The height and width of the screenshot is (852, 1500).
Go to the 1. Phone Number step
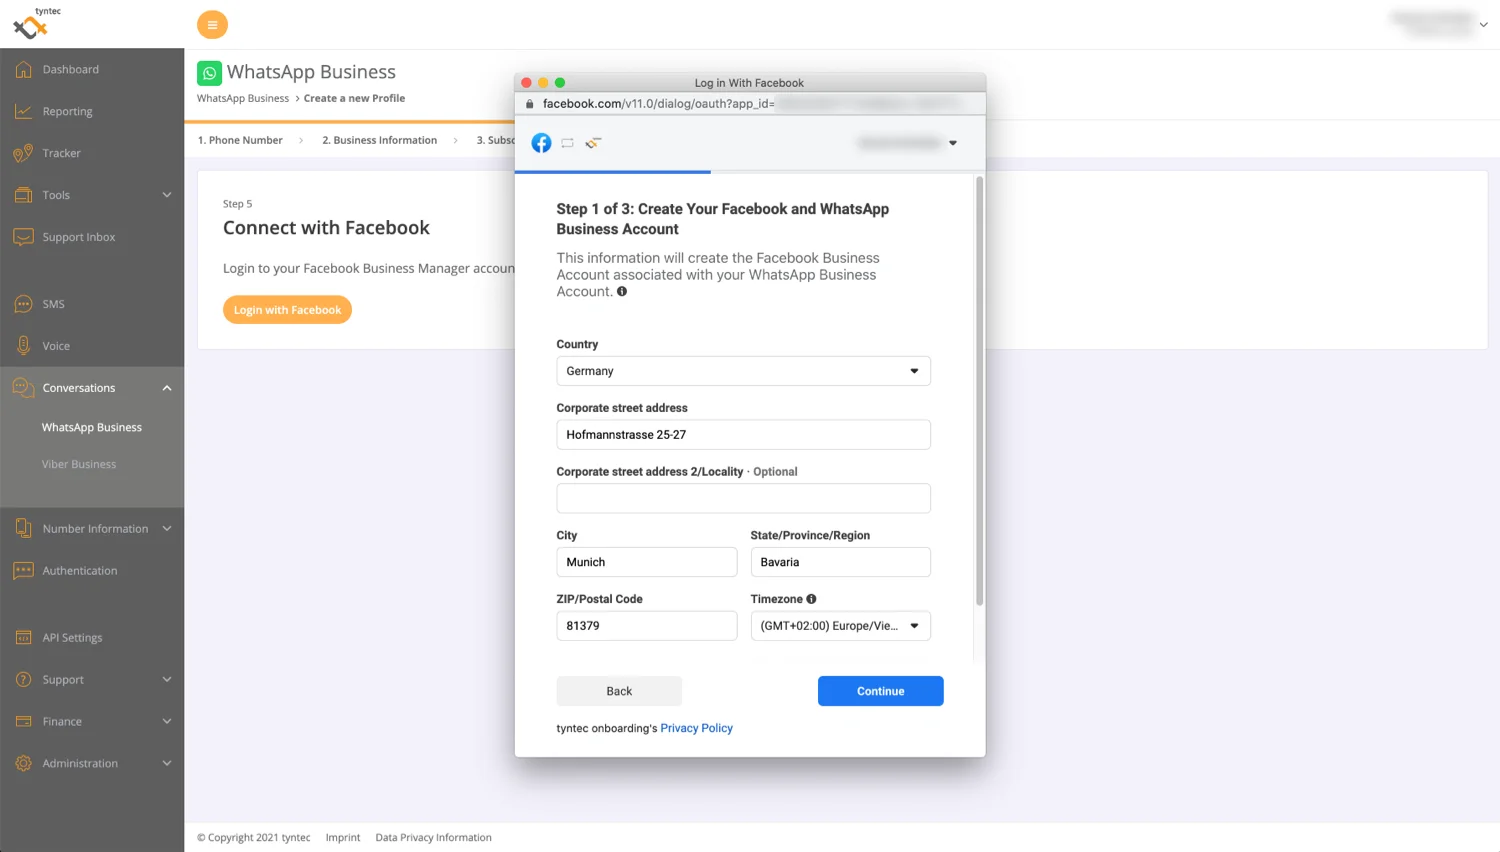coord(240,141)
